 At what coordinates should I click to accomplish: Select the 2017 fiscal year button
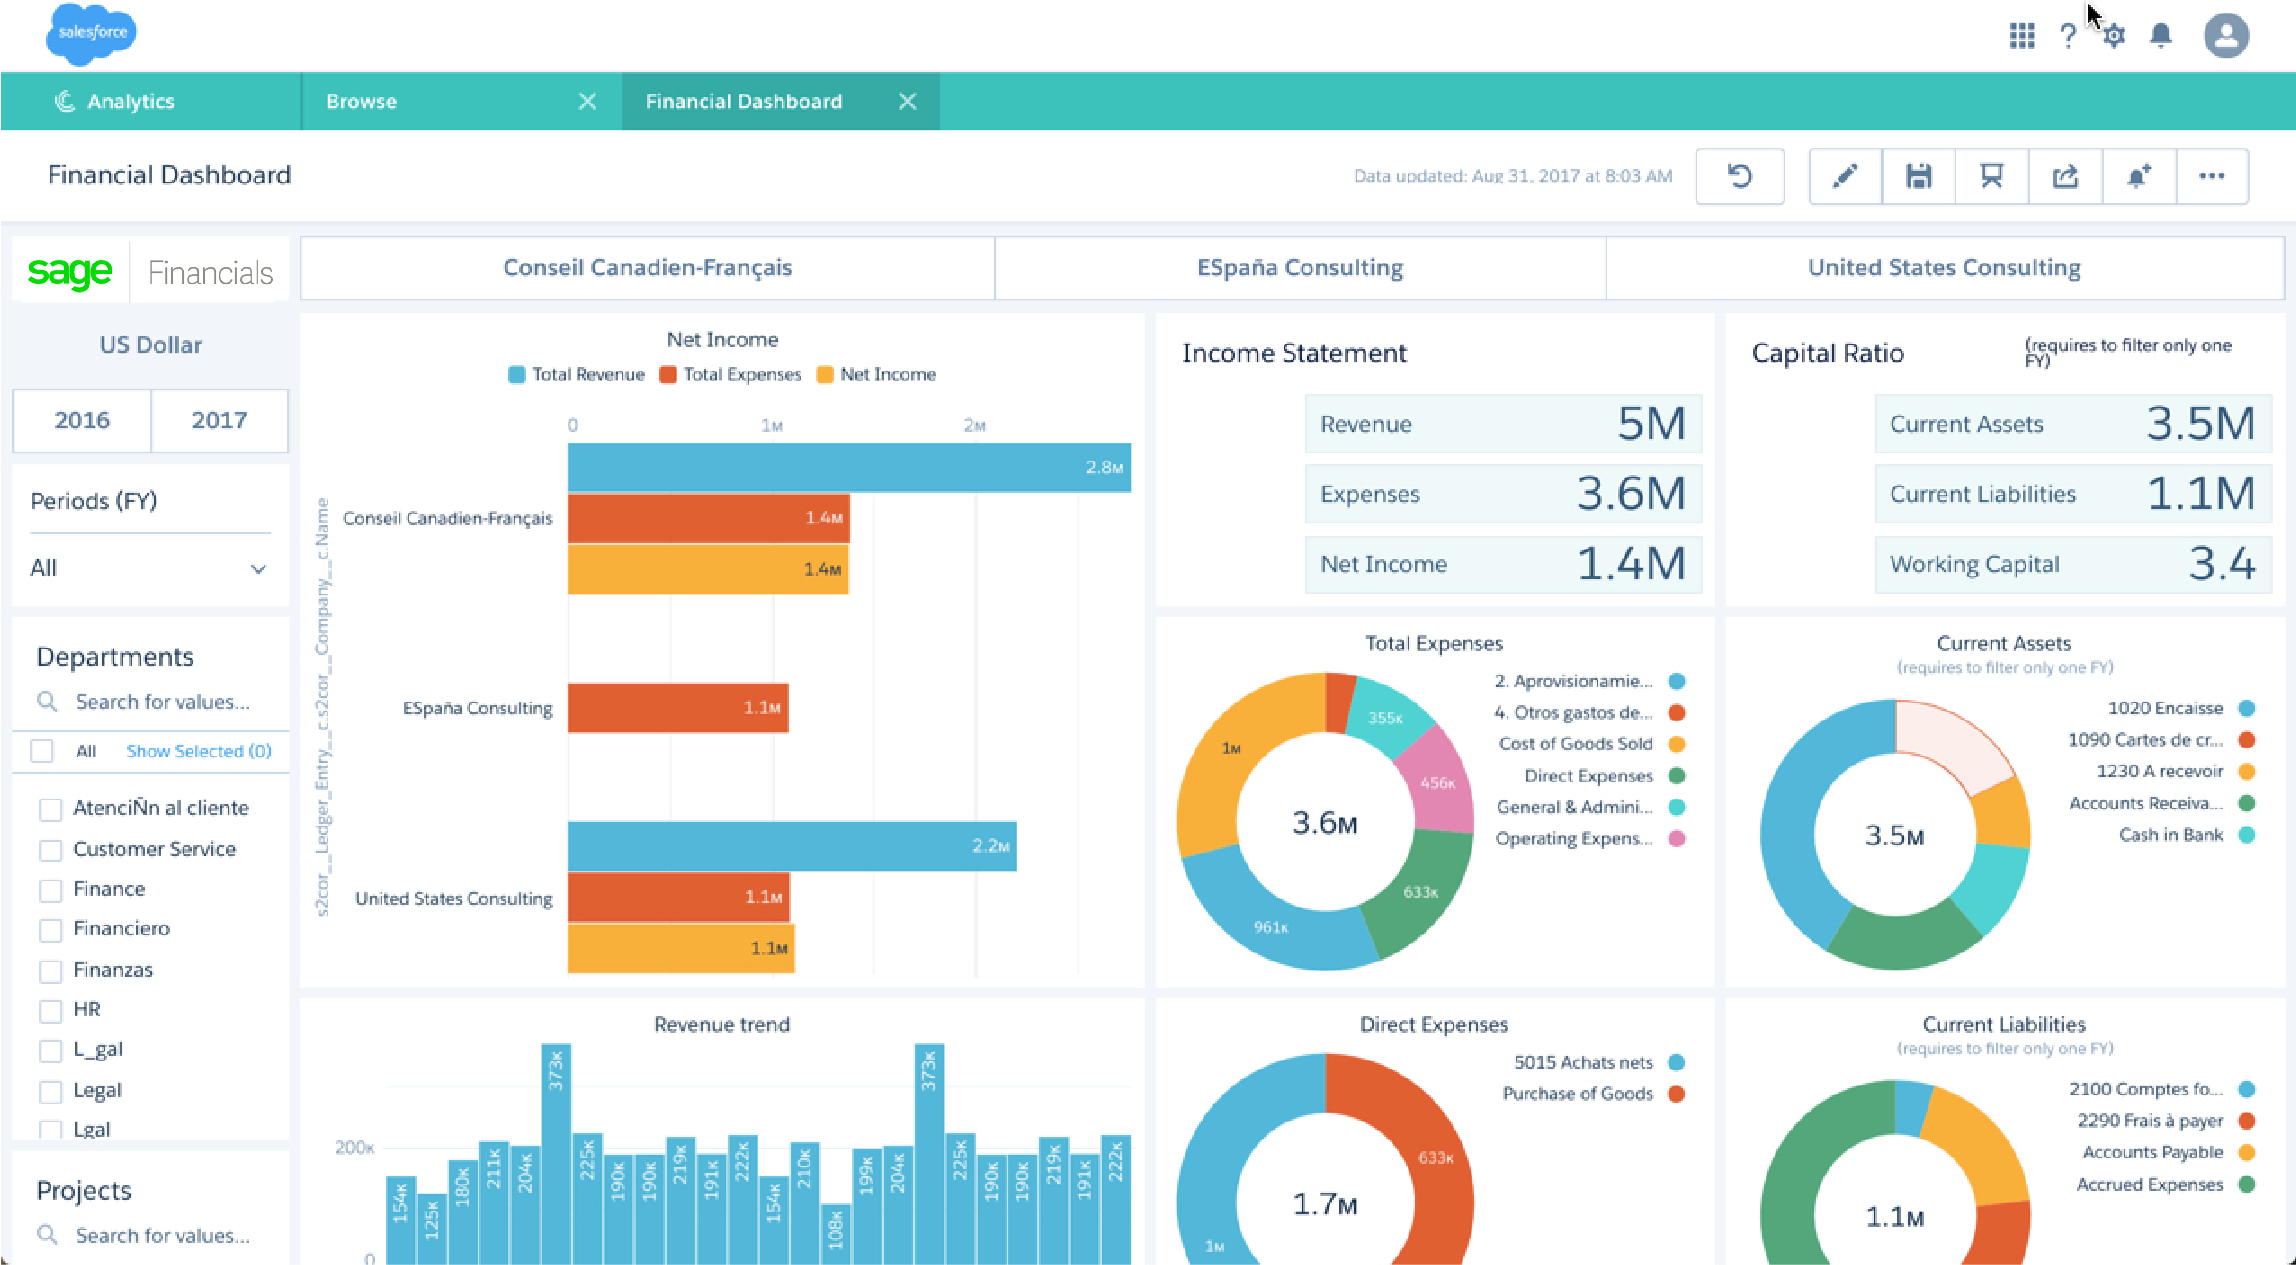(219, 420)
